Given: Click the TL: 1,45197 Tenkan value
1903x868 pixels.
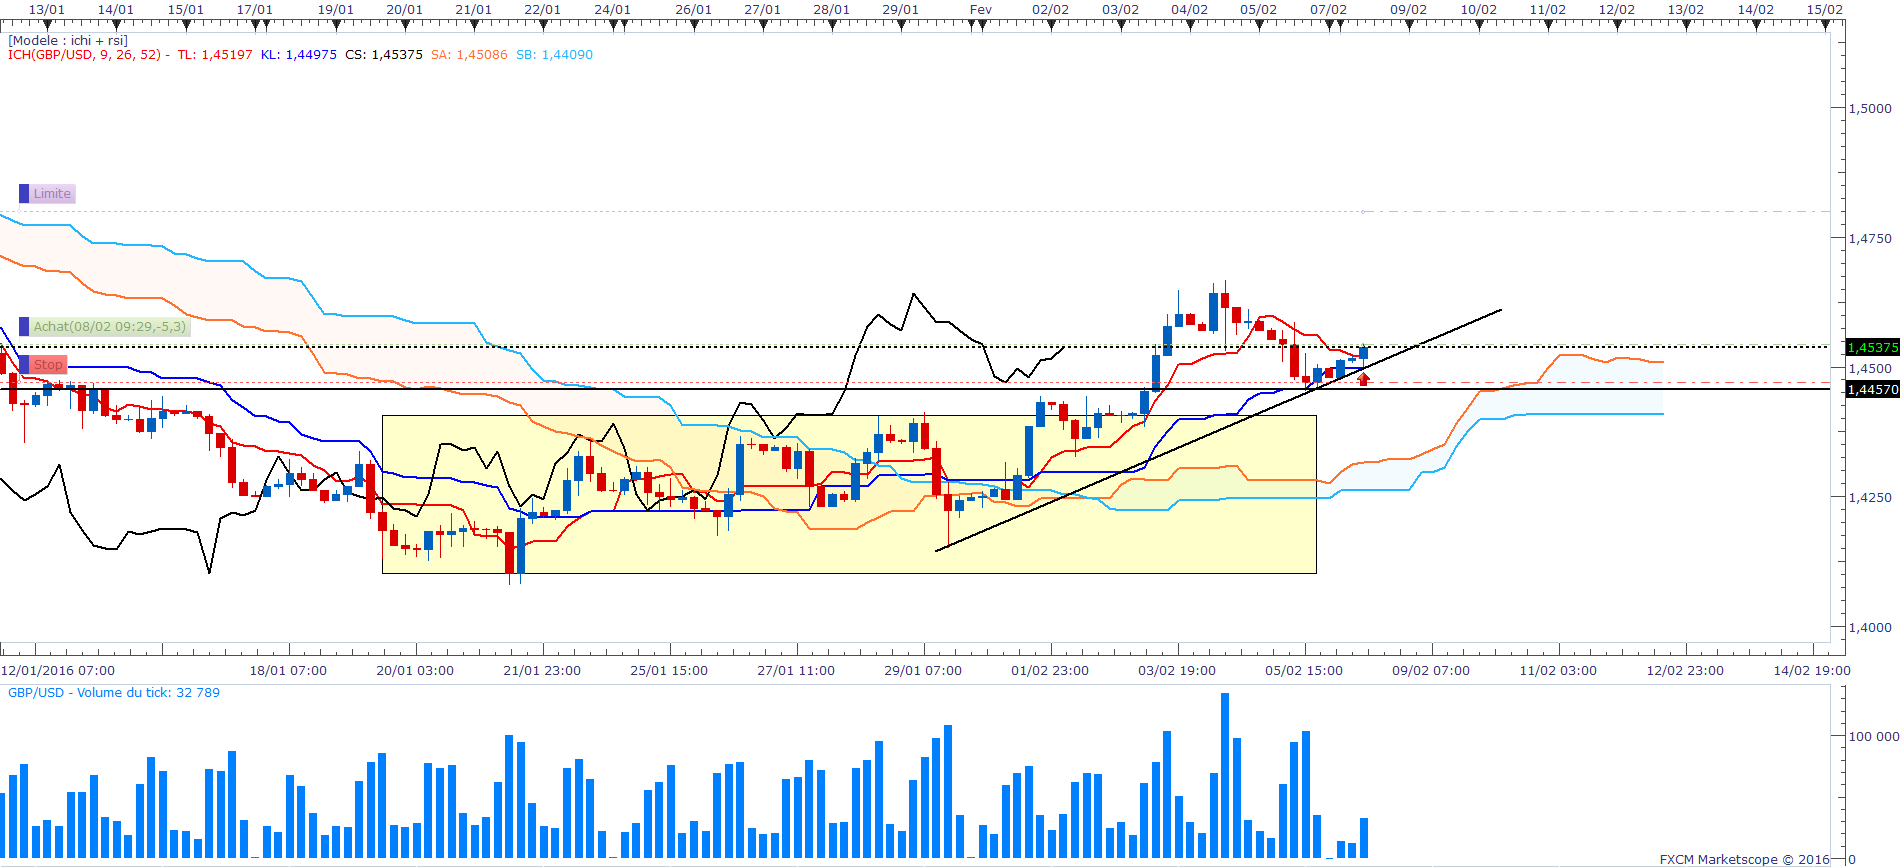Looking at the screenshot, I should tap(215, 55).
